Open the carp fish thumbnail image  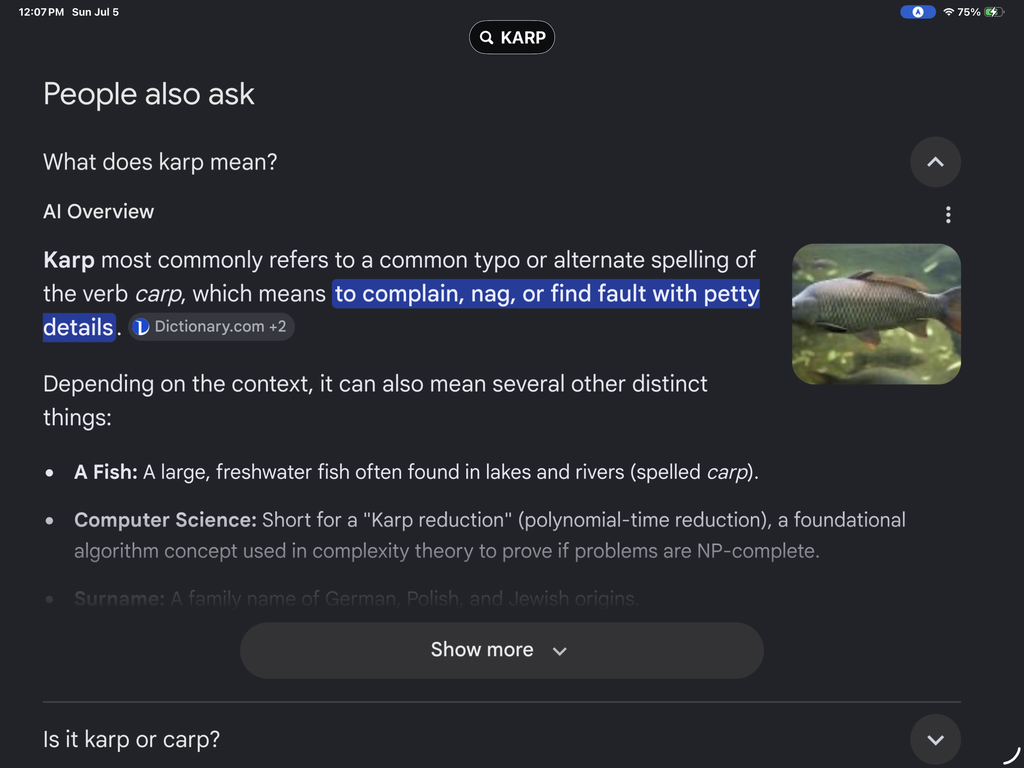point(876,314)
